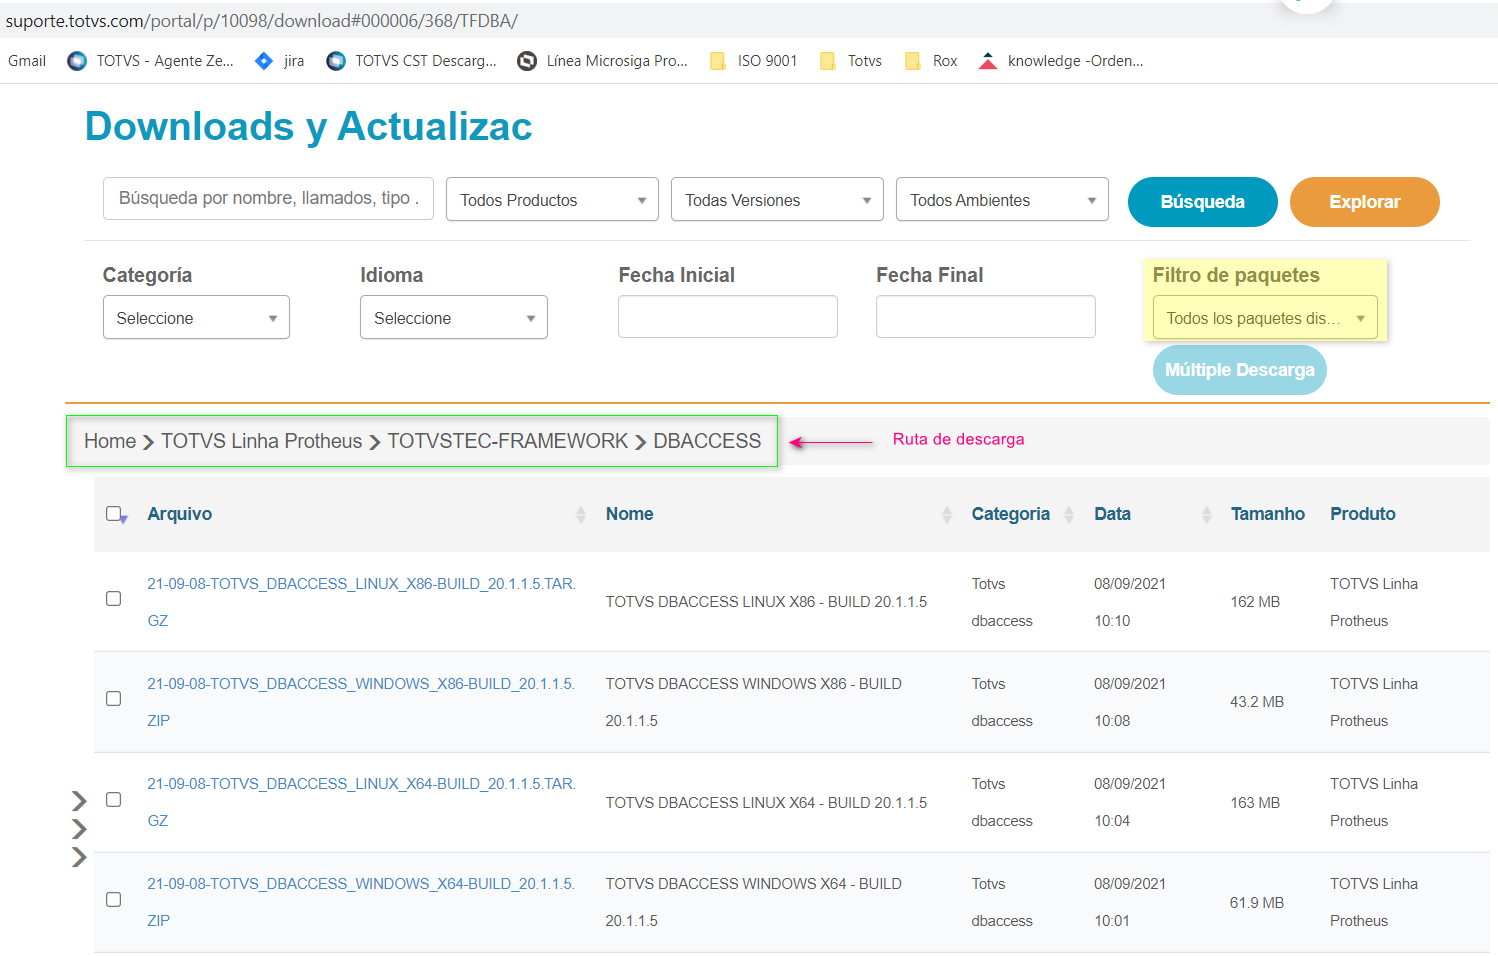Select the 43.2 MB size cell
This screenshot has width=1498, height=956.
1257,702
